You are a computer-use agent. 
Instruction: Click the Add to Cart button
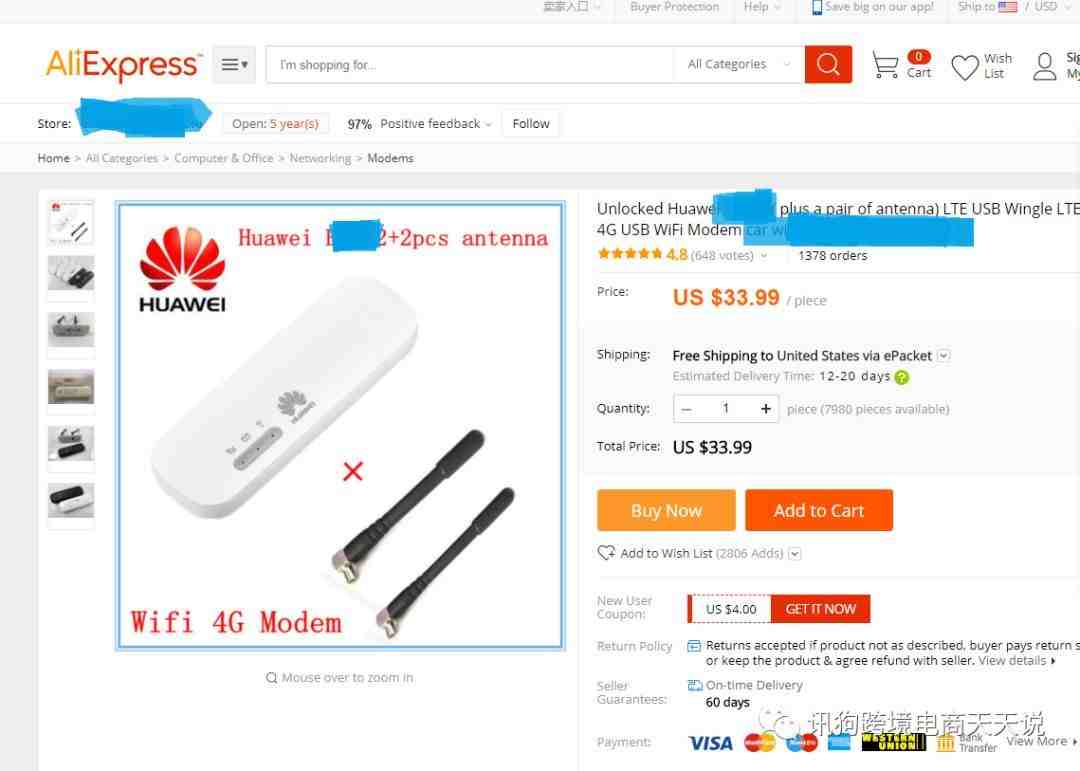[x=819, y=511]
